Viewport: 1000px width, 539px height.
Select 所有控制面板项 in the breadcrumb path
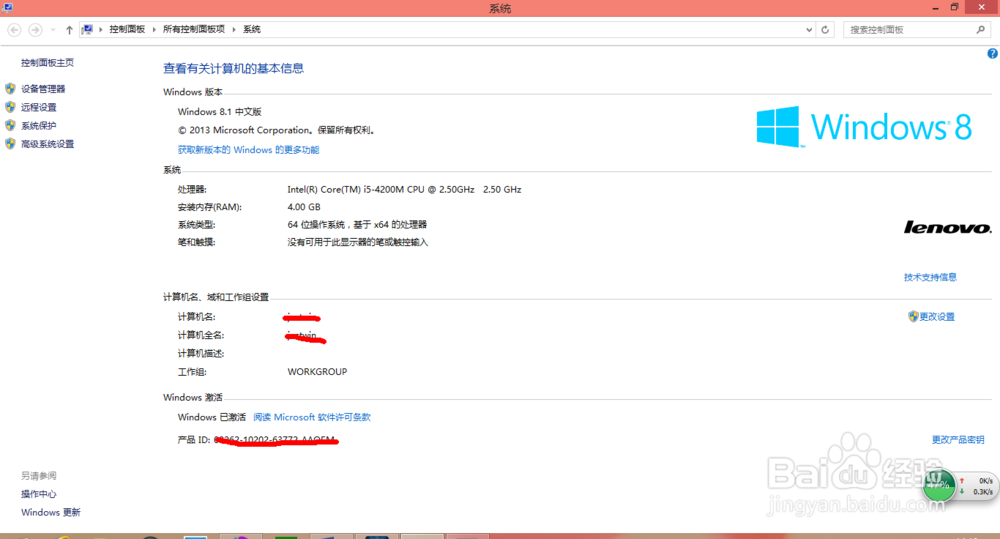click(193, 29)
